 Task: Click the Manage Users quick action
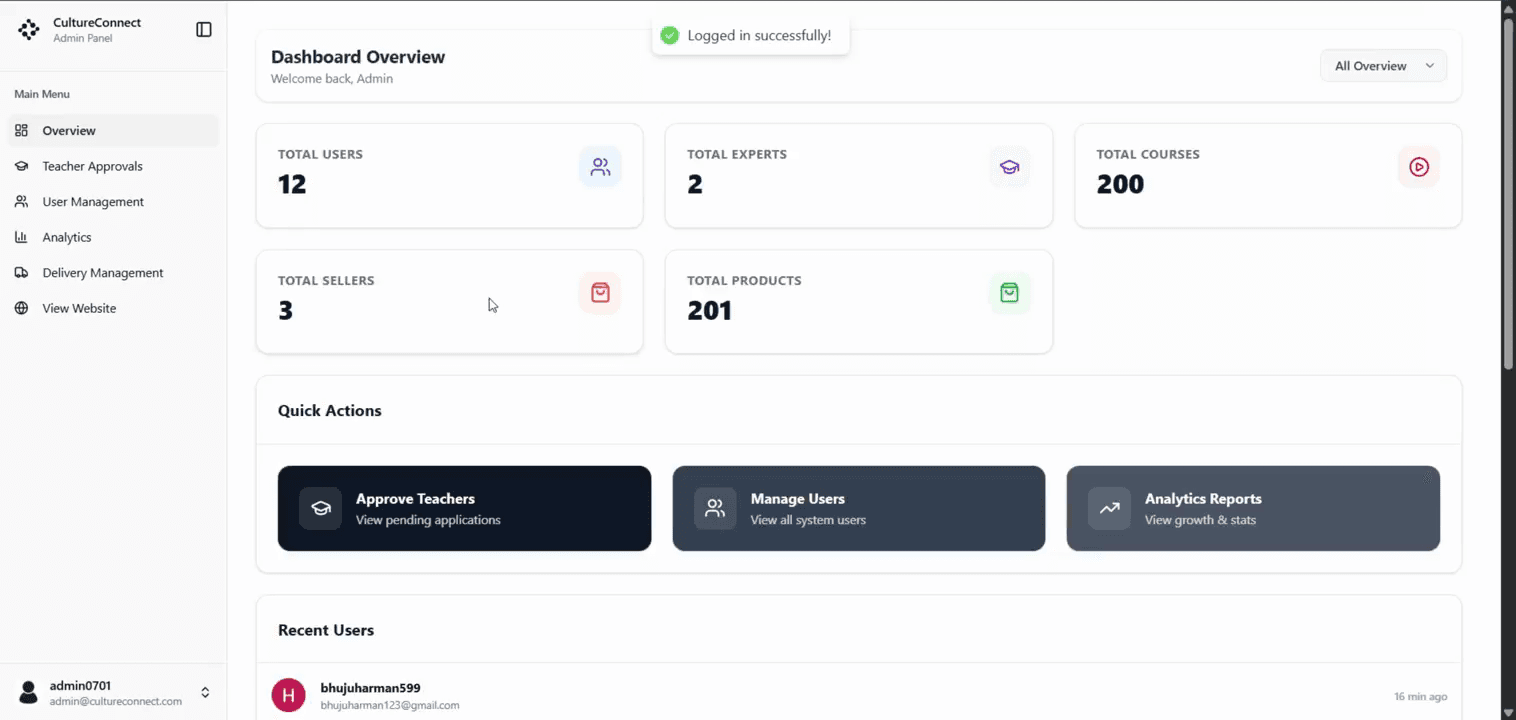[x=859, y=508]
